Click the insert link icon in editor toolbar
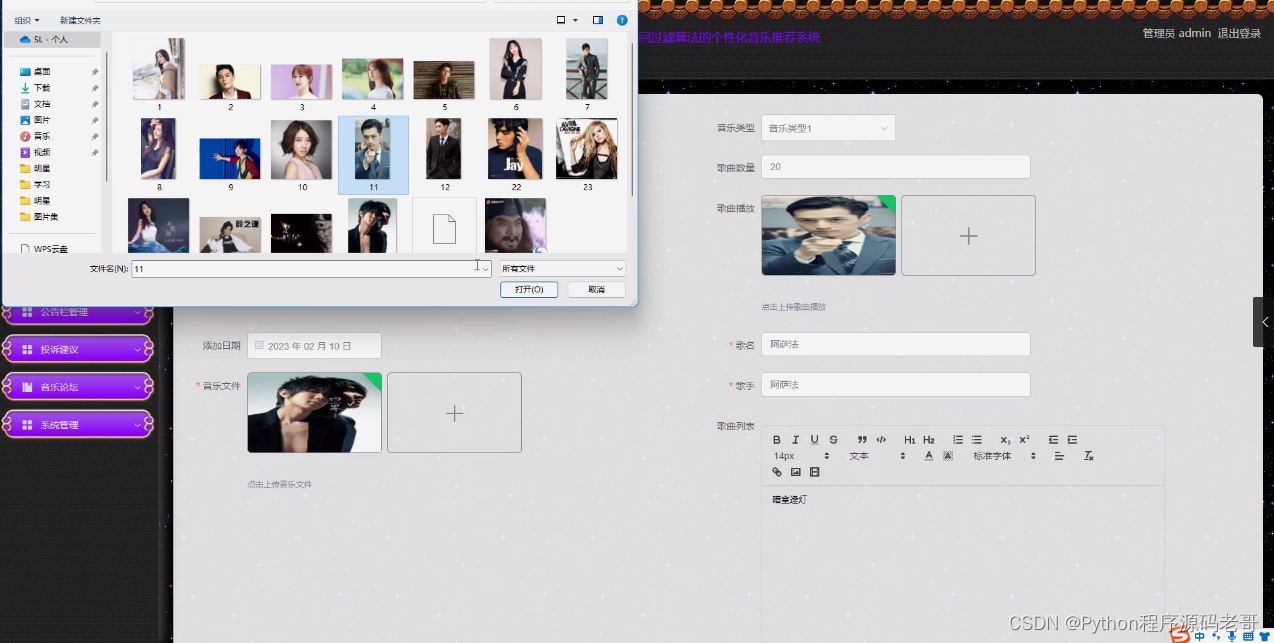Screen dimensions: 1274x643 pyautogui.click(x=776, y=471)
